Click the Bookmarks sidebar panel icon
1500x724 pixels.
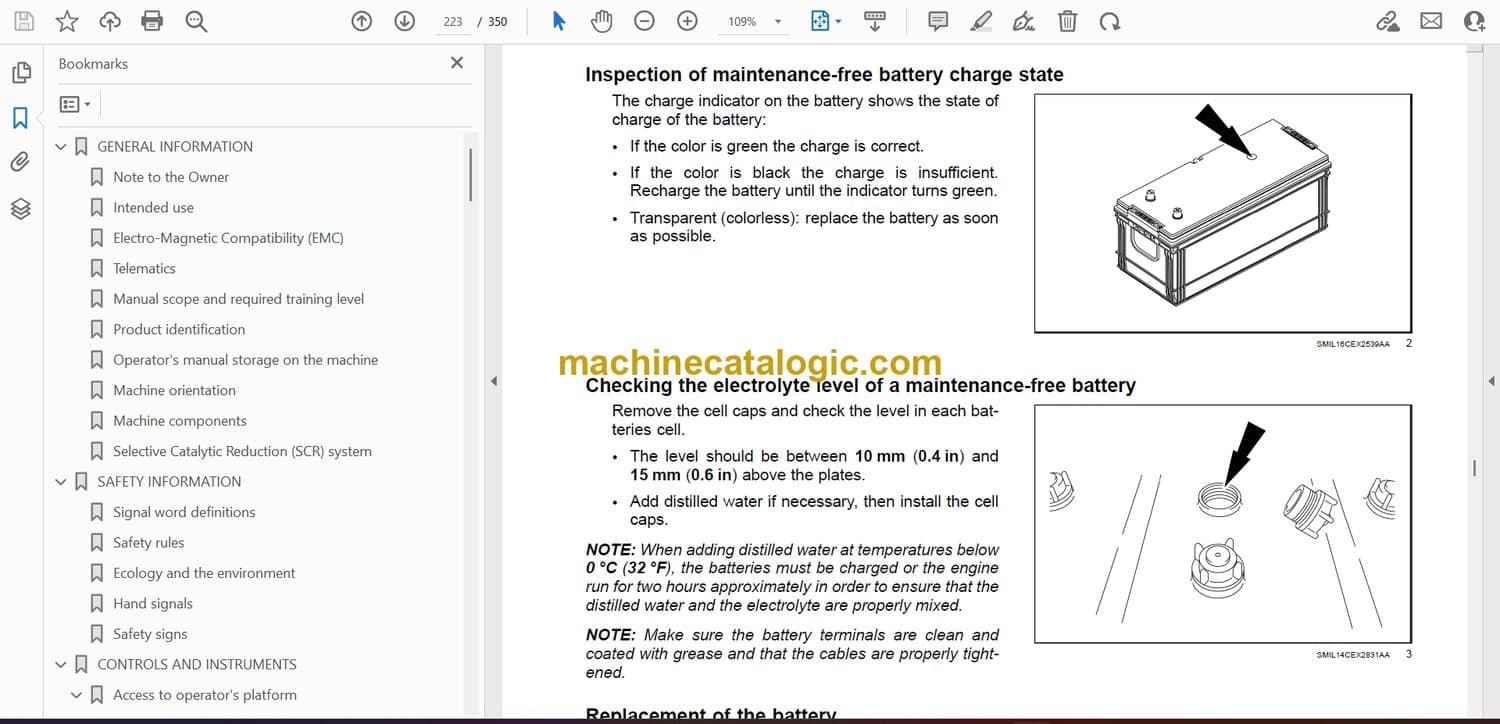[x=20, y=118]
